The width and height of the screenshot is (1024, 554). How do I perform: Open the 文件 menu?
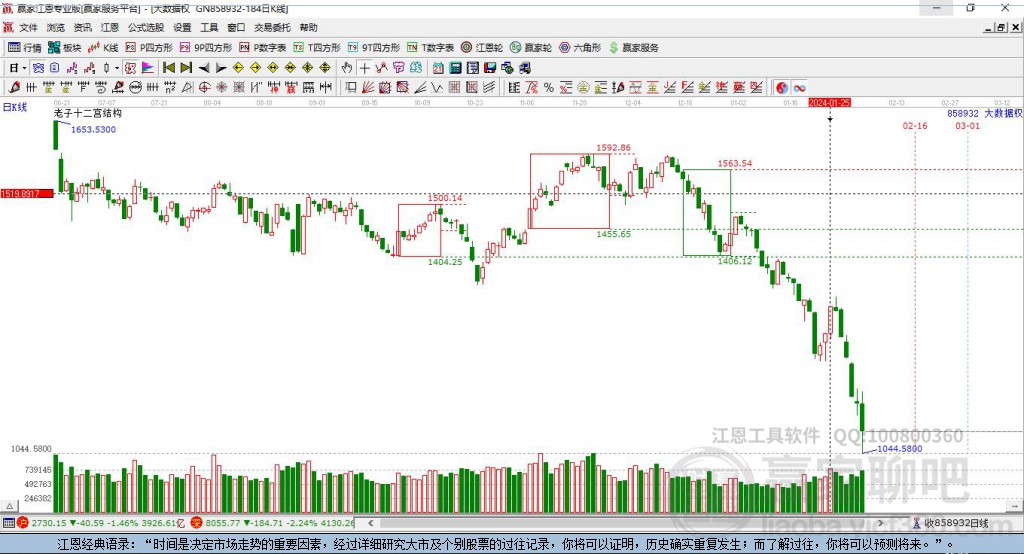click(28, 27)
